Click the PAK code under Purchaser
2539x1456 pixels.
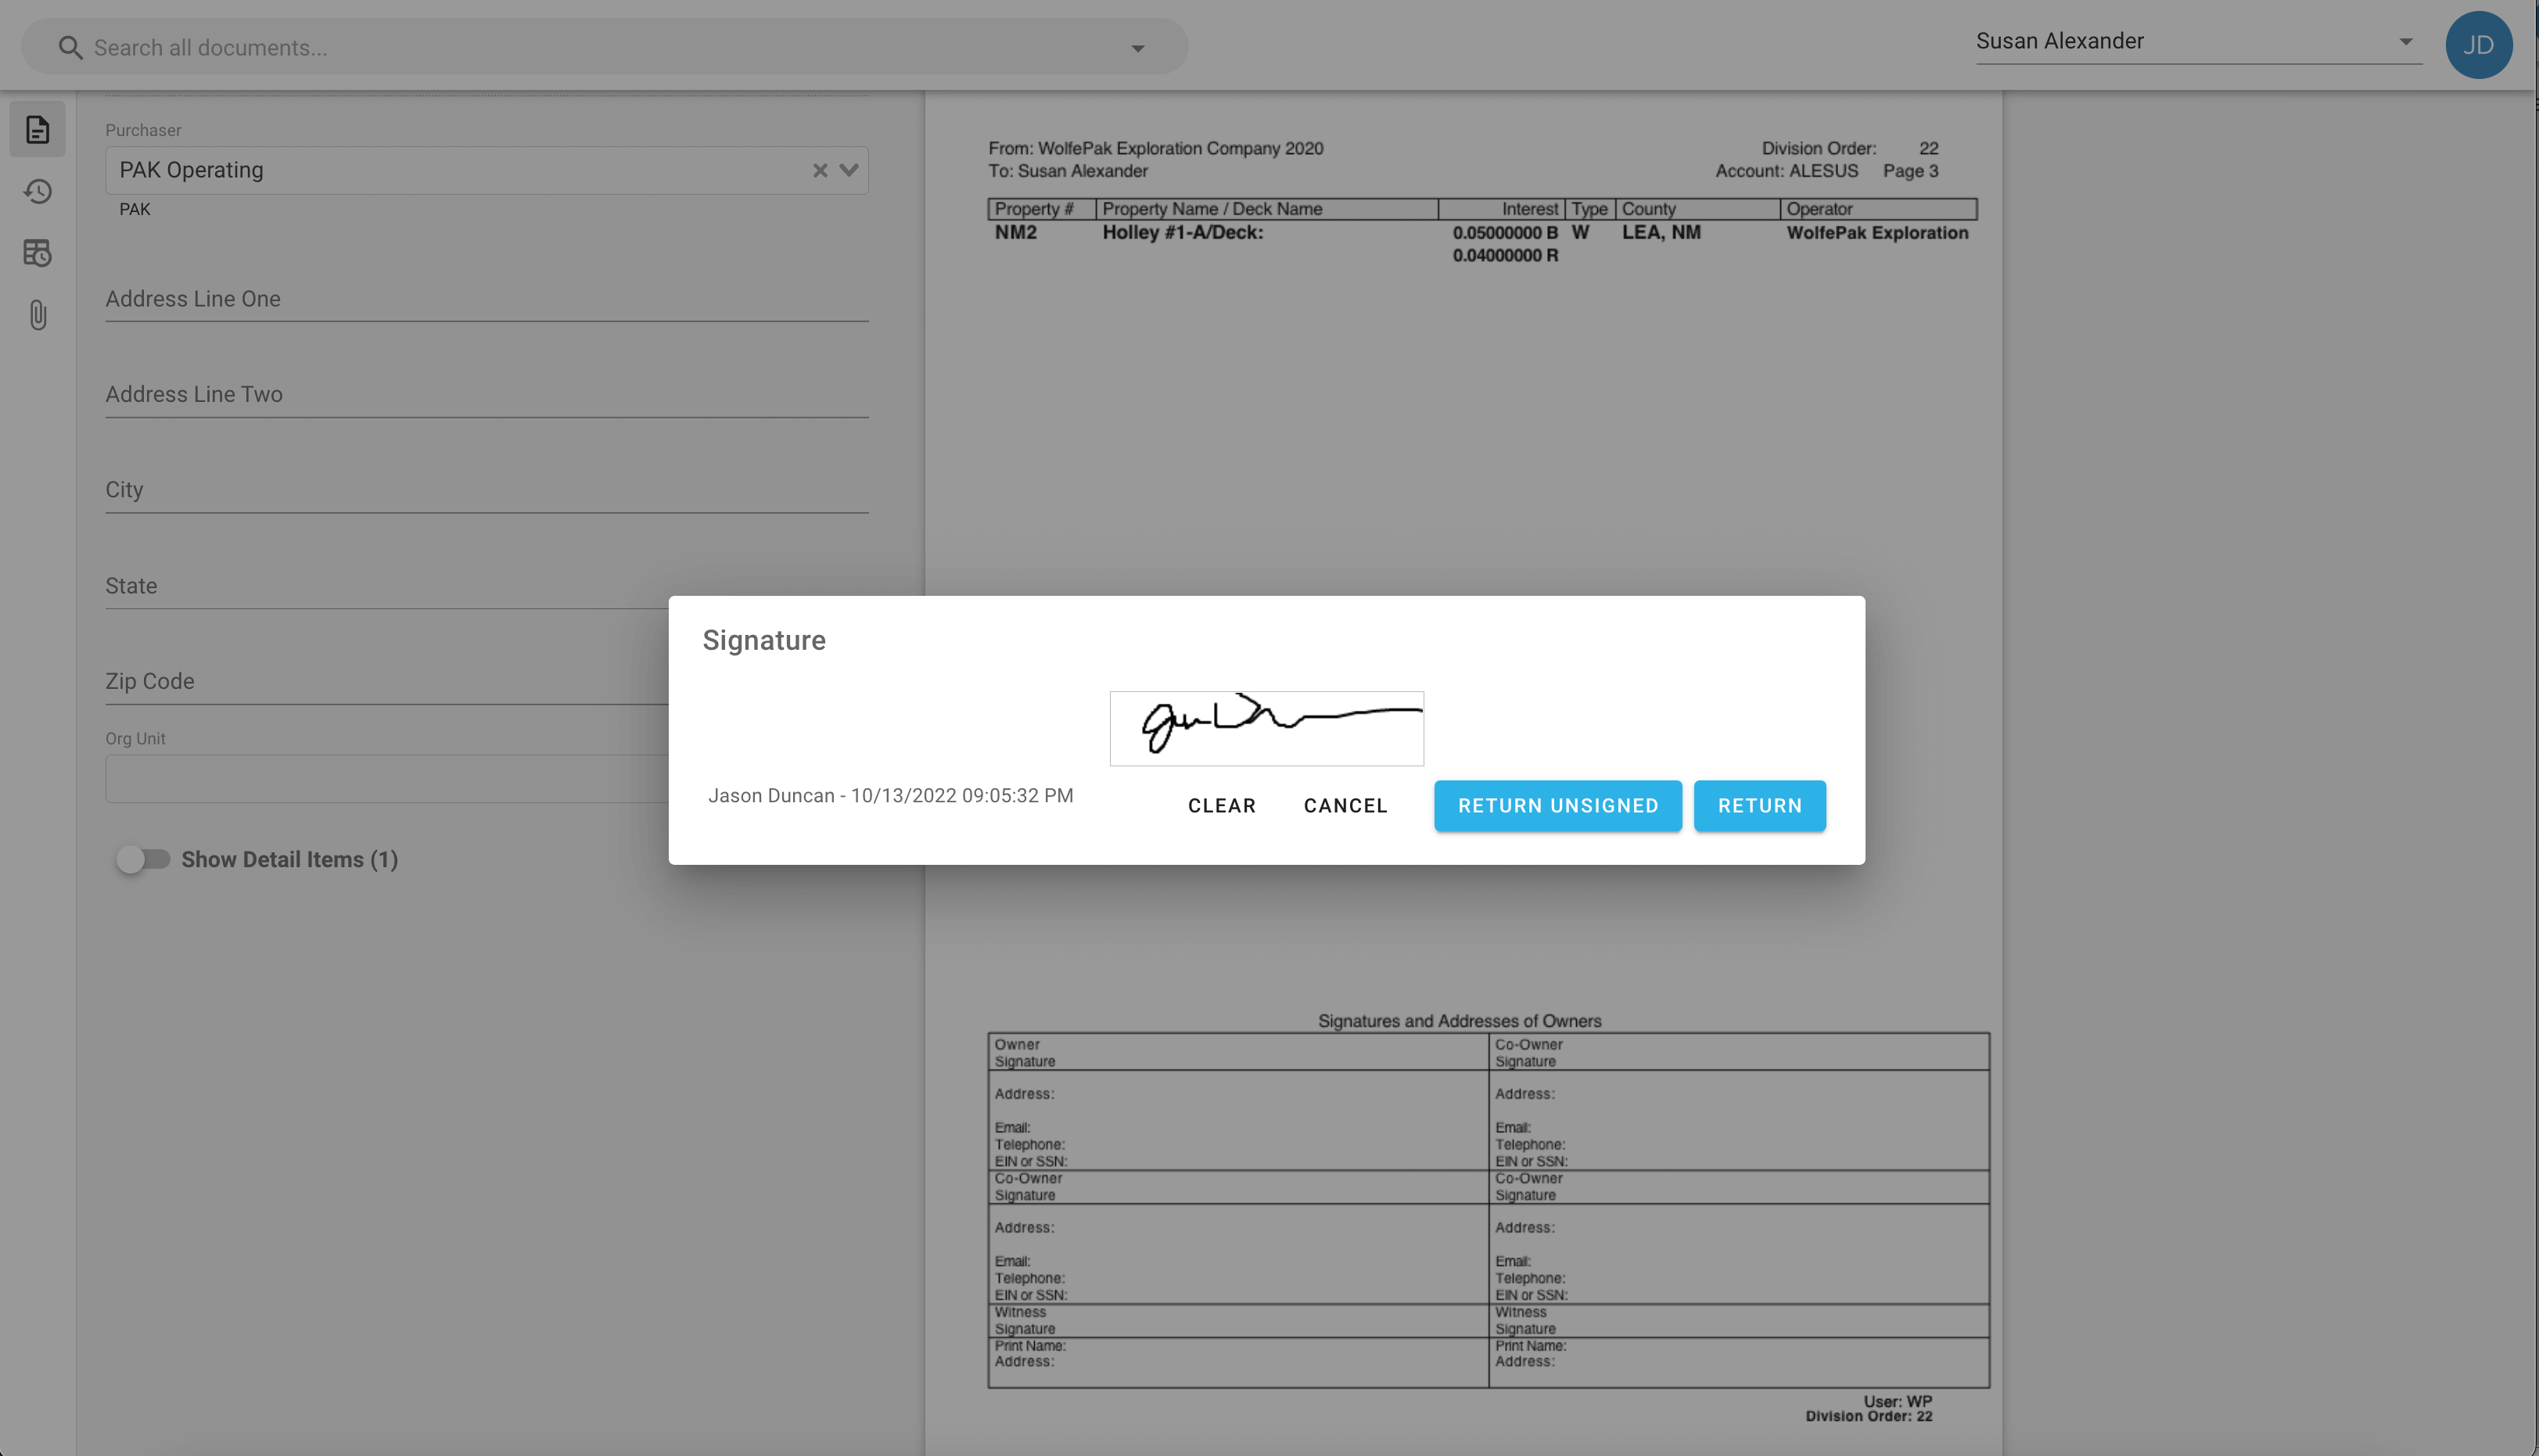(135, 209)
